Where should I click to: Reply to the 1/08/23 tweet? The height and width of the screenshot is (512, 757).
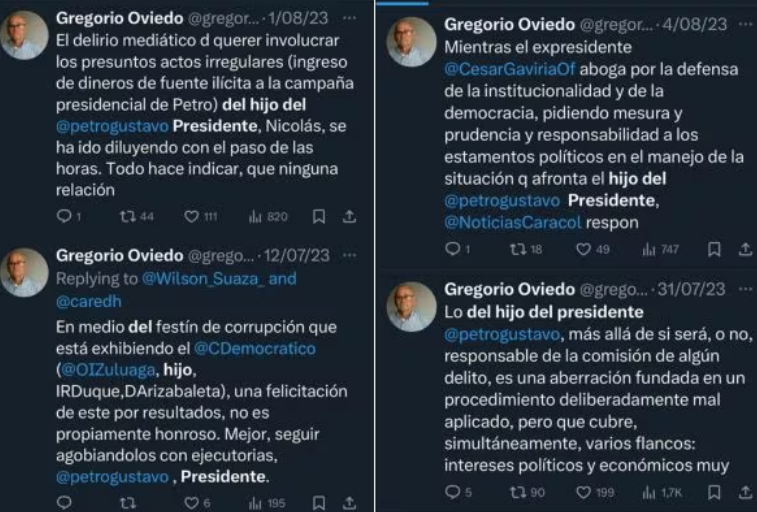point(64,216)
